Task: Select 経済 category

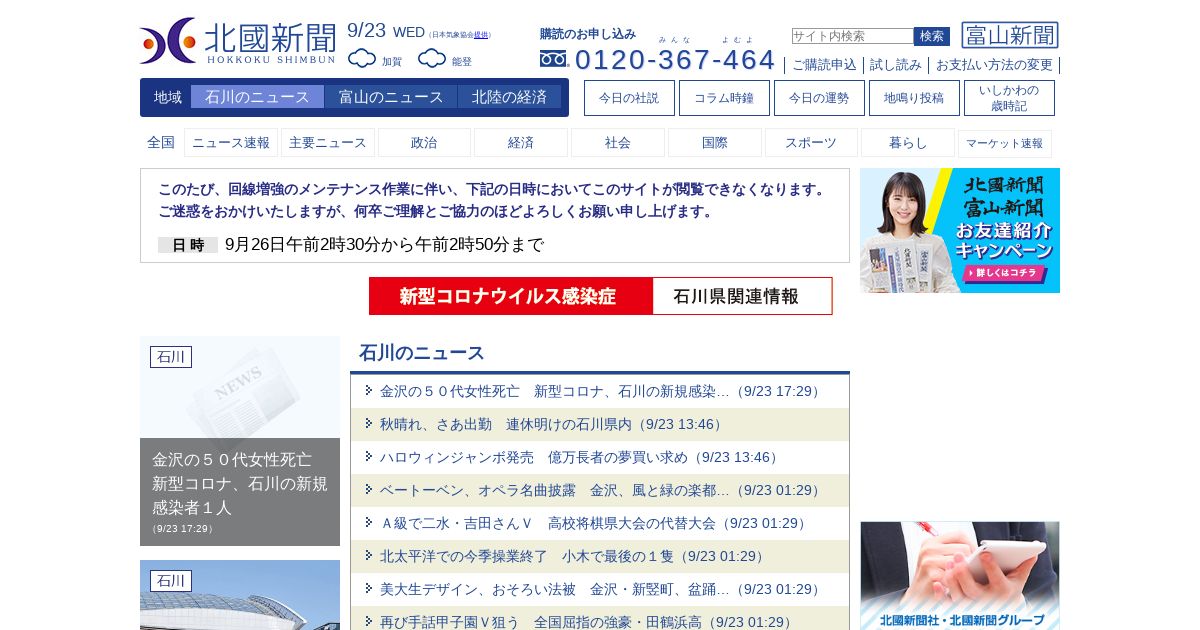Action: [521, 143]
